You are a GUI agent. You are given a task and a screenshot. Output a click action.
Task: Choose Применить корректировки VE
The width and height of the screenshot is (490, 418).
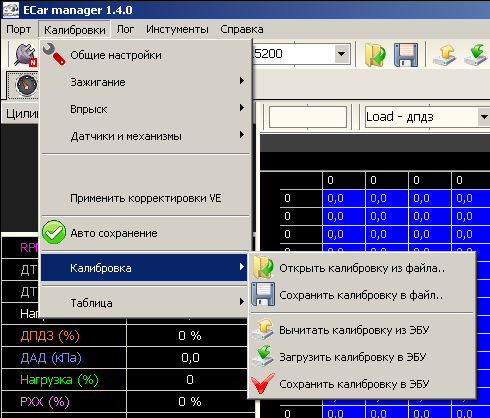pos(145,198)
